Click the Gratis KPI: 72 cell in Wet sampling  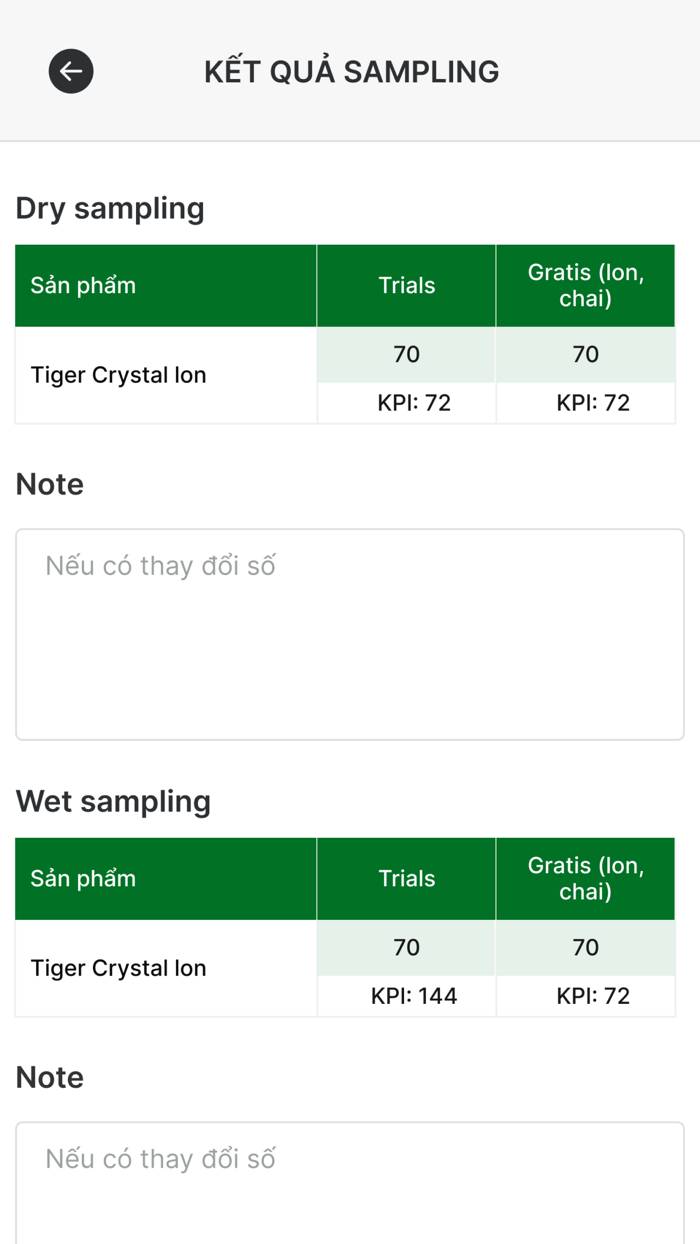(x=593, y=996)
